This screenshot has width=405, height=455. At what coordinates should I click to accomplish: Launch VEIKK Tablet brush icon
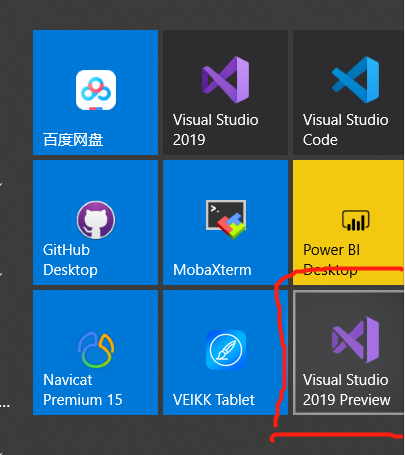pyautogui.click(x=226, y=350)
